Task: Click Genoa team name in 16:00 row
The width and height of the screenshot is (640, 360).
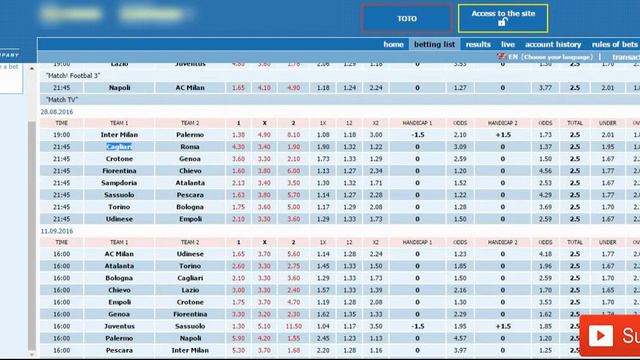Action: point(119,314)
